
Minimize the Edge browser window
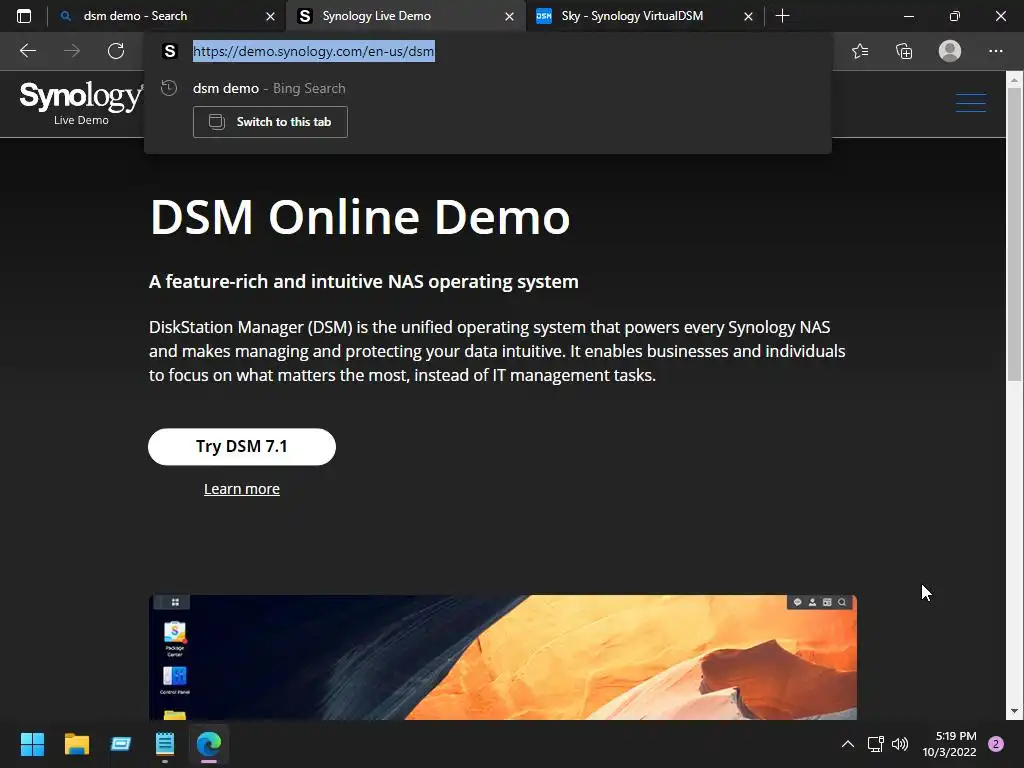click(x=908, y=16)
